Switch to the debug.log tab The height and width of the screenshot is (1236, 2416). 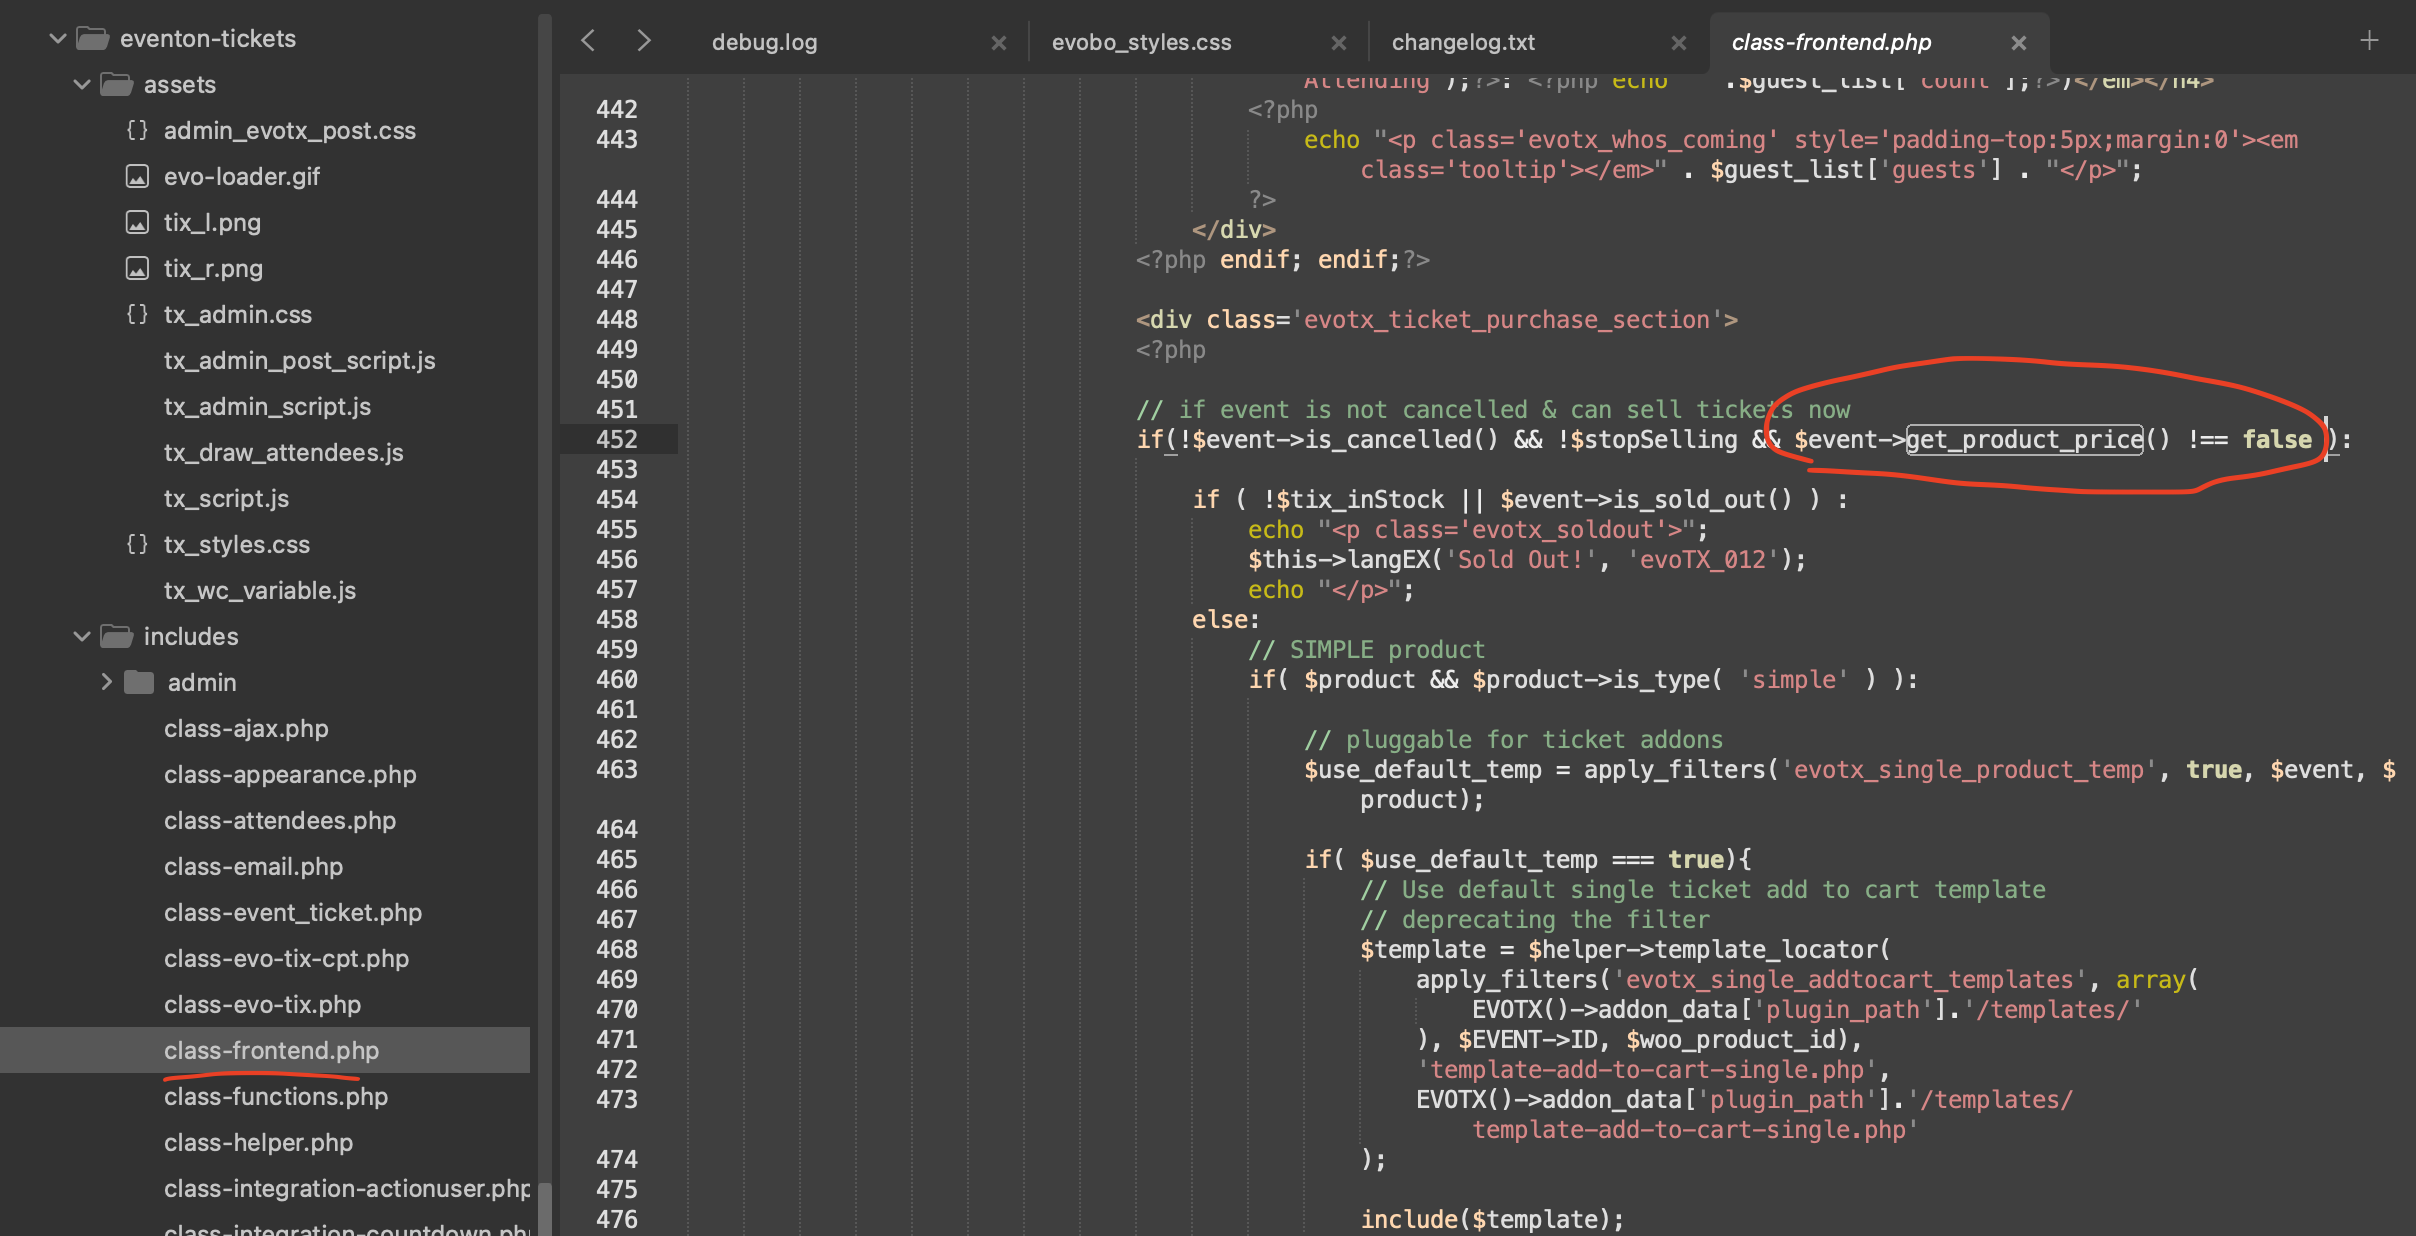[765, 43]
